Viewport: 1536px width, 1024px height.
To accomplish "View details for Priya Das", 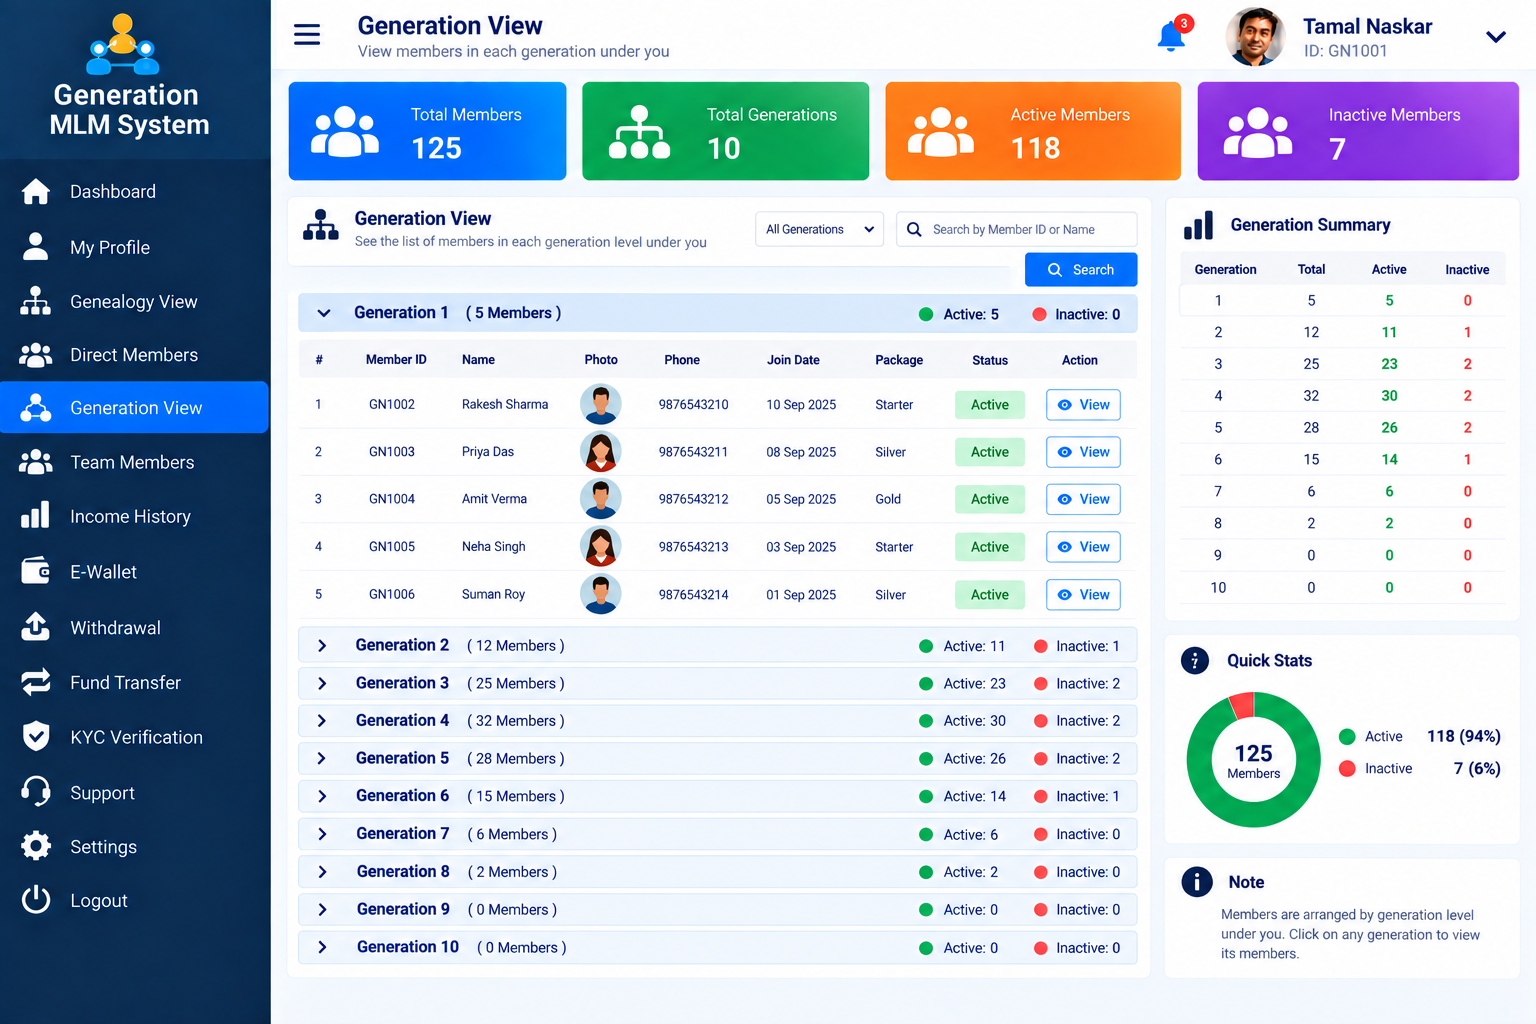I will tap(1083, 452).
